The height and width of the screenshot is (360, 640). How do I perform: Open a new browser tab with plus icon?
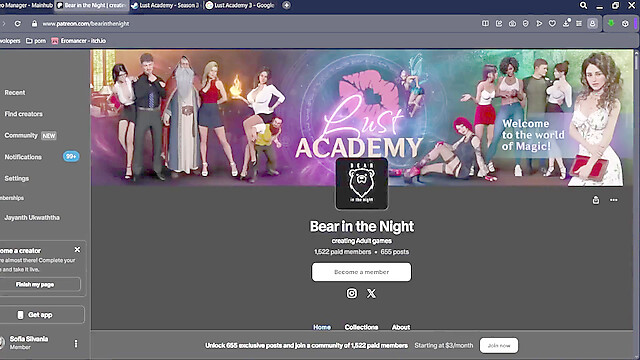pyautogui.click(x=287, y=5)
